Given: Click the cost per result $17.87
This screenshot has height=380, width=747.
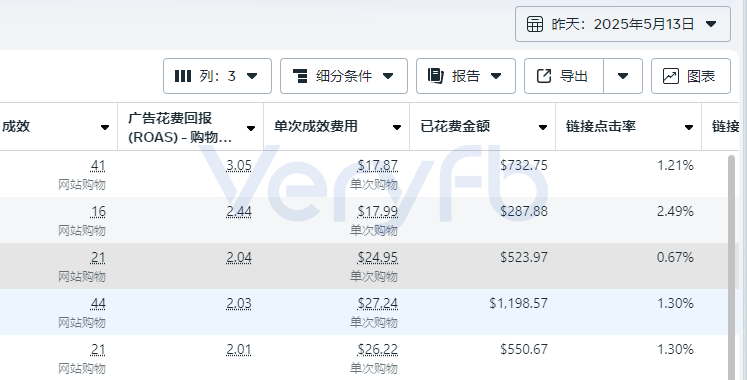Looking at the screenshot, I should coord(378,166).
